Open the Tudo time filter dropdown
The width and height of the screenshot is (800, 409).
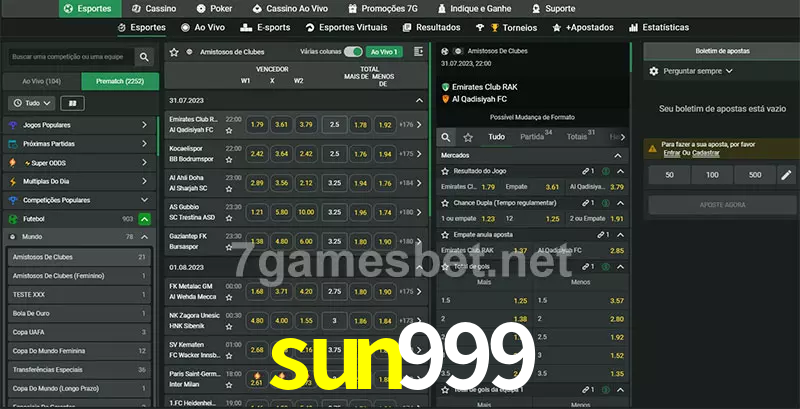(31, 103)
